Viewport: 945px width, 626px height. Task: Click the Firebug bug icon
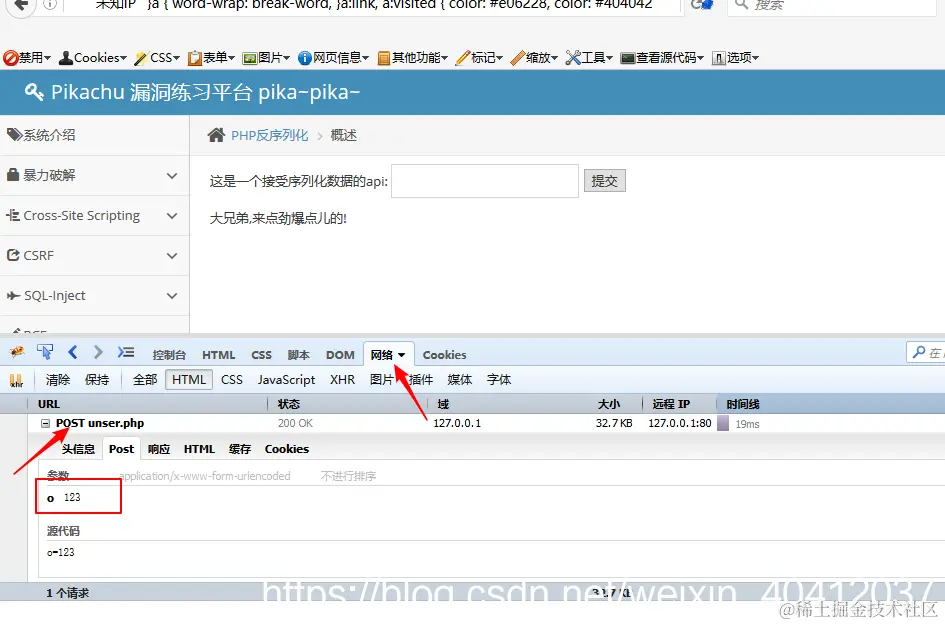coord(17,352)
